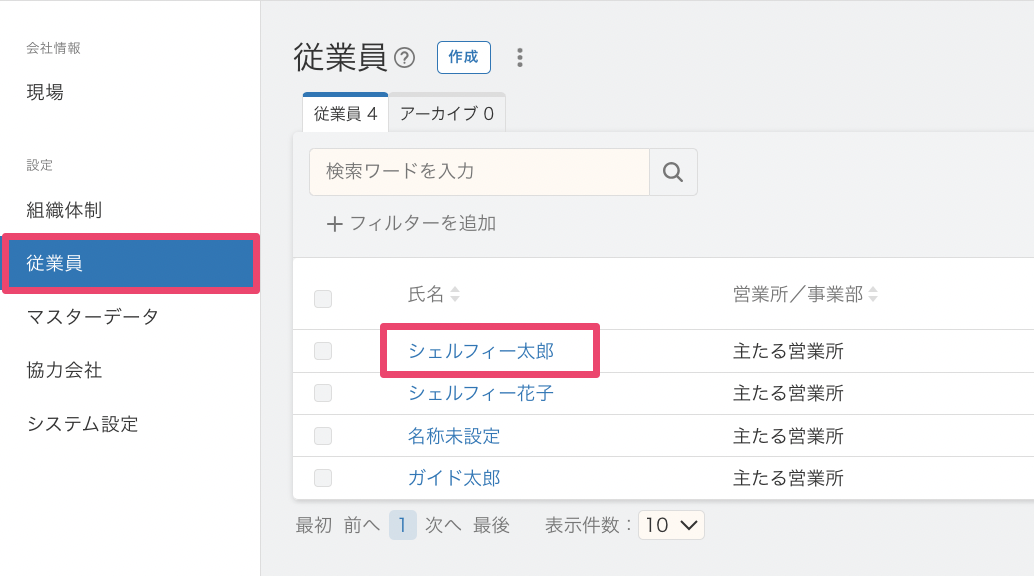Open 組織体制 in the sidebar
The width and height of the screenshot is (1034, 576).
tap(64, 210)
